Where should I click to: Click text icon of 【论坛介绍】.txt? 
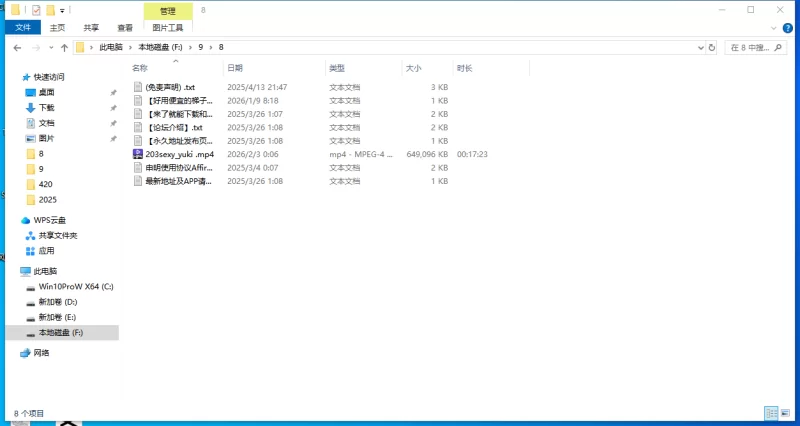[137, 128]
